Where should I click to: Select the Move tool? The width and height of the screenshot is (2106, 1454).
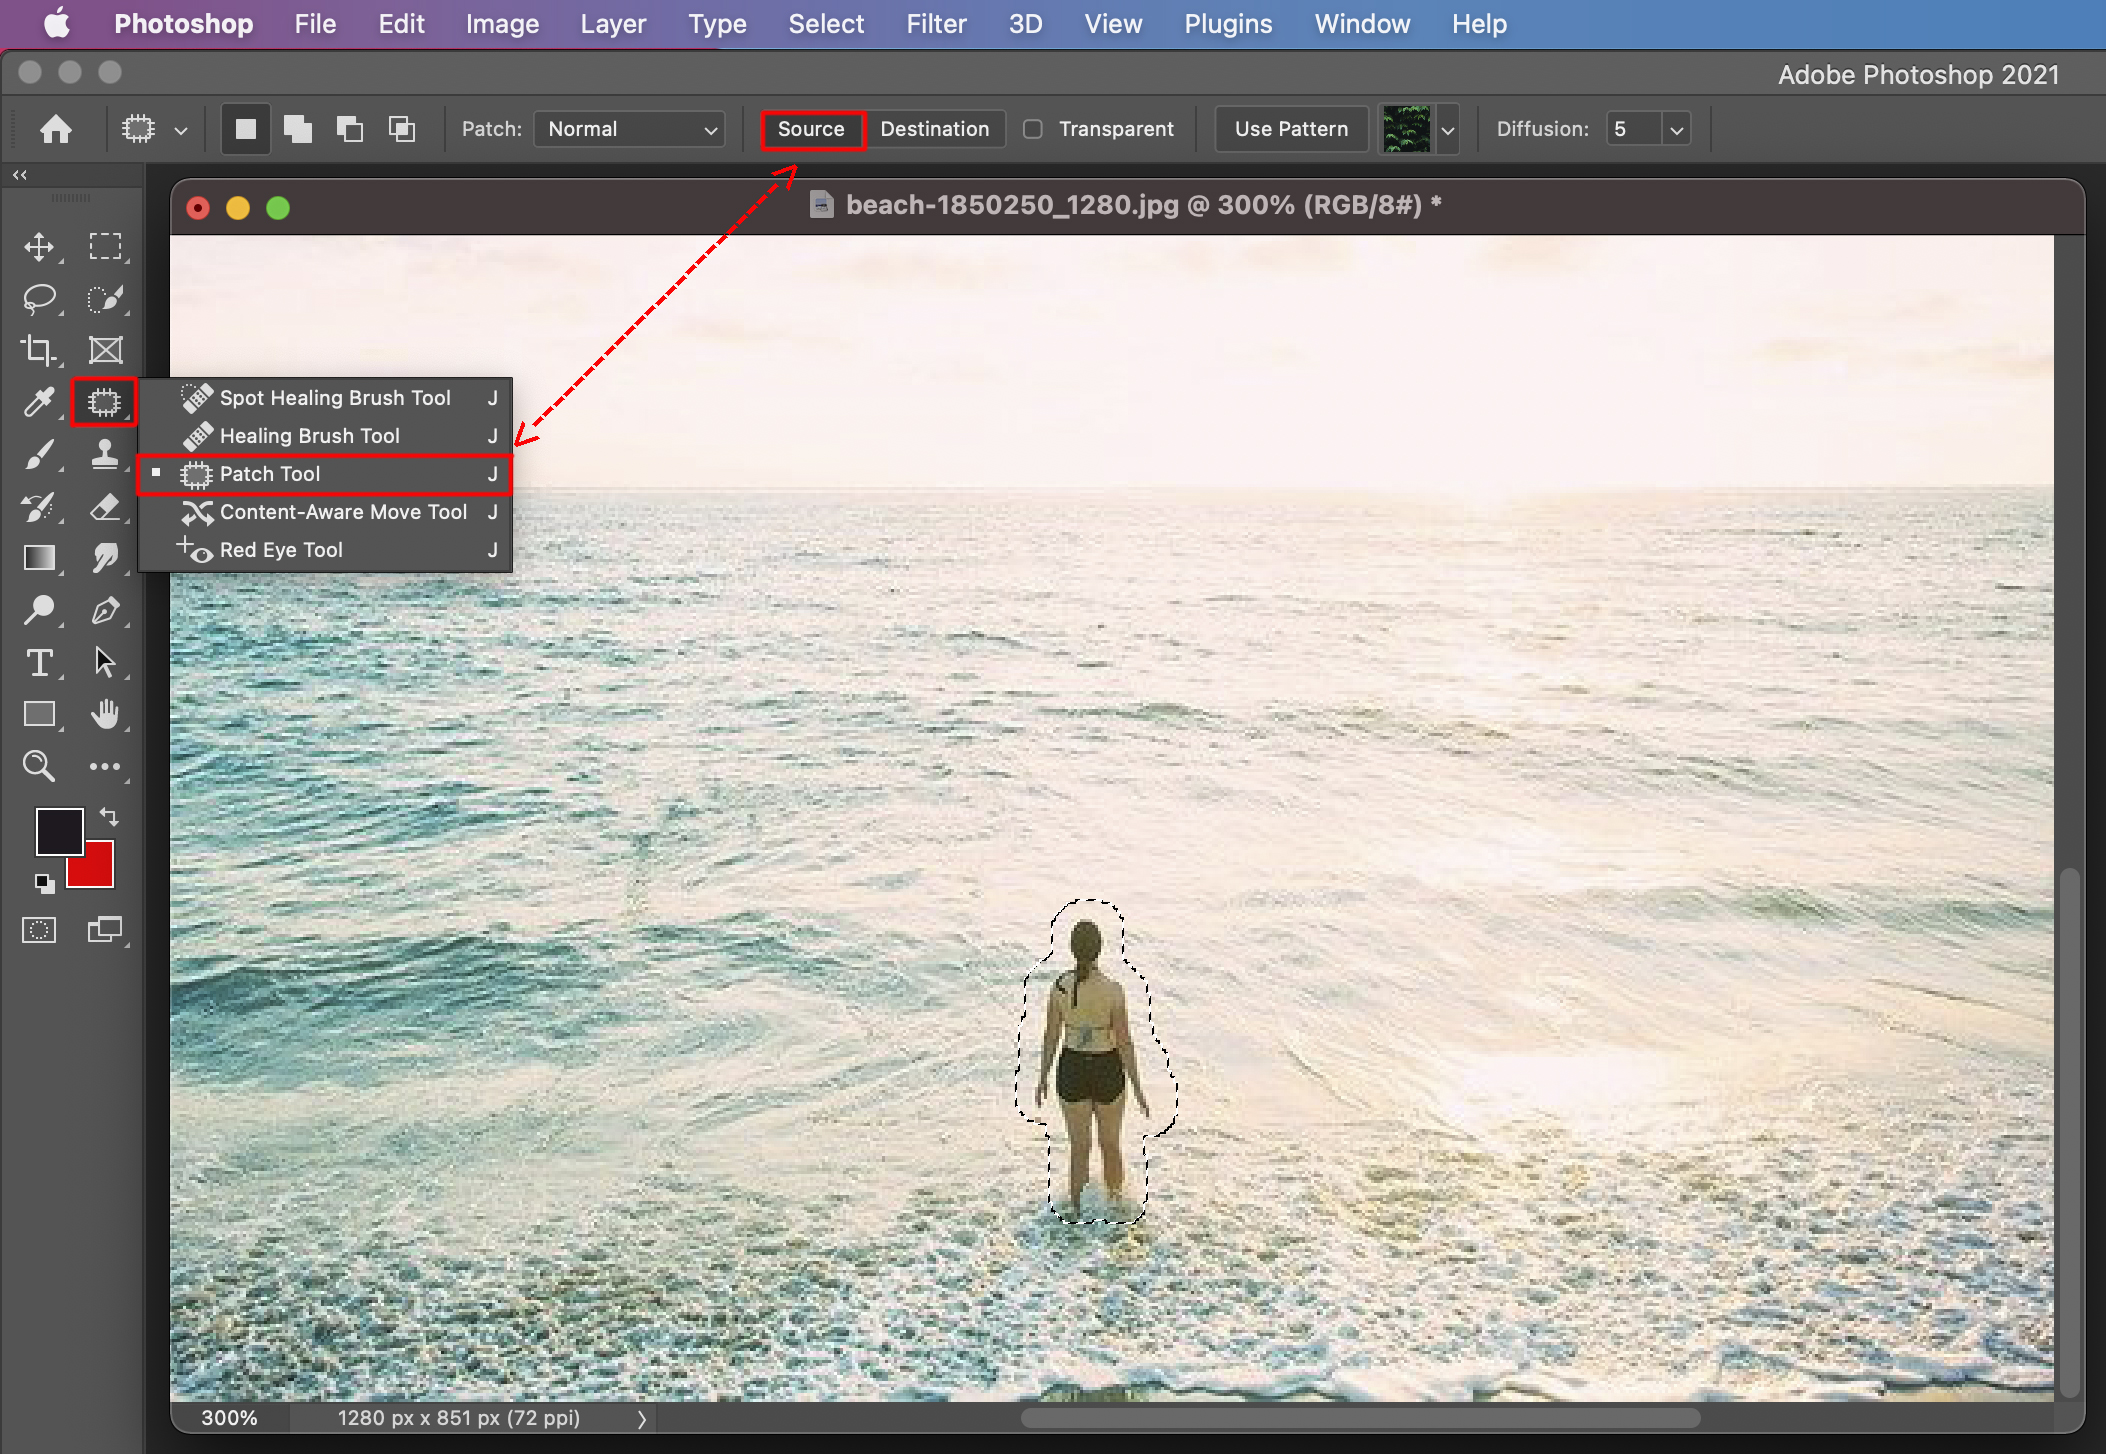tap(39, 246)
